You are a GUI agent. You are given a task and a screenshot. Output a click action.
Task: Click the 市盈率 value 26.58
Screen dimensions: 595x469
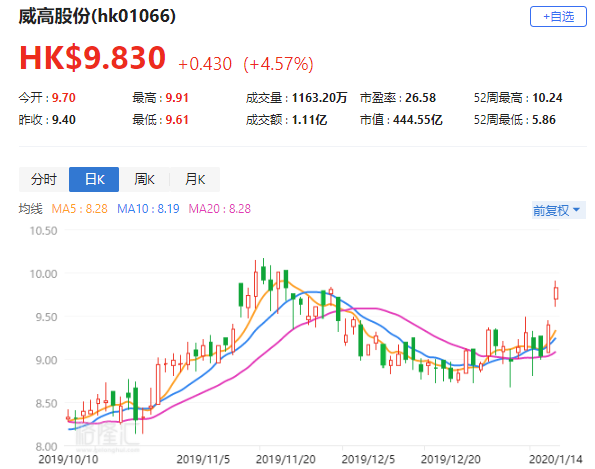pos(420,98)
